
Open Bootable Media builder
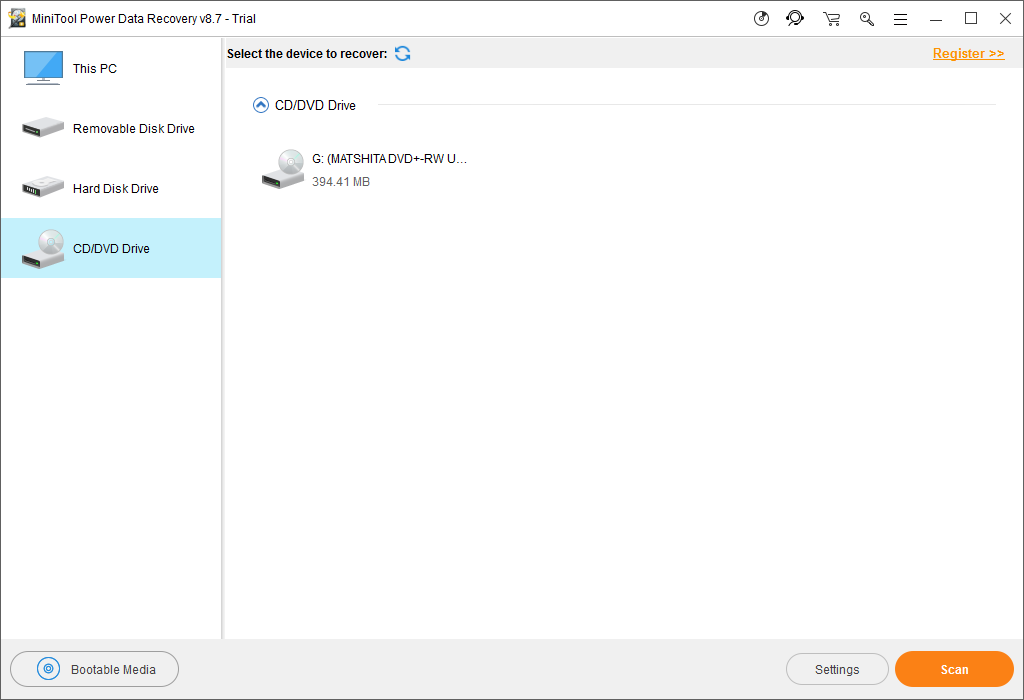(95, 669)
